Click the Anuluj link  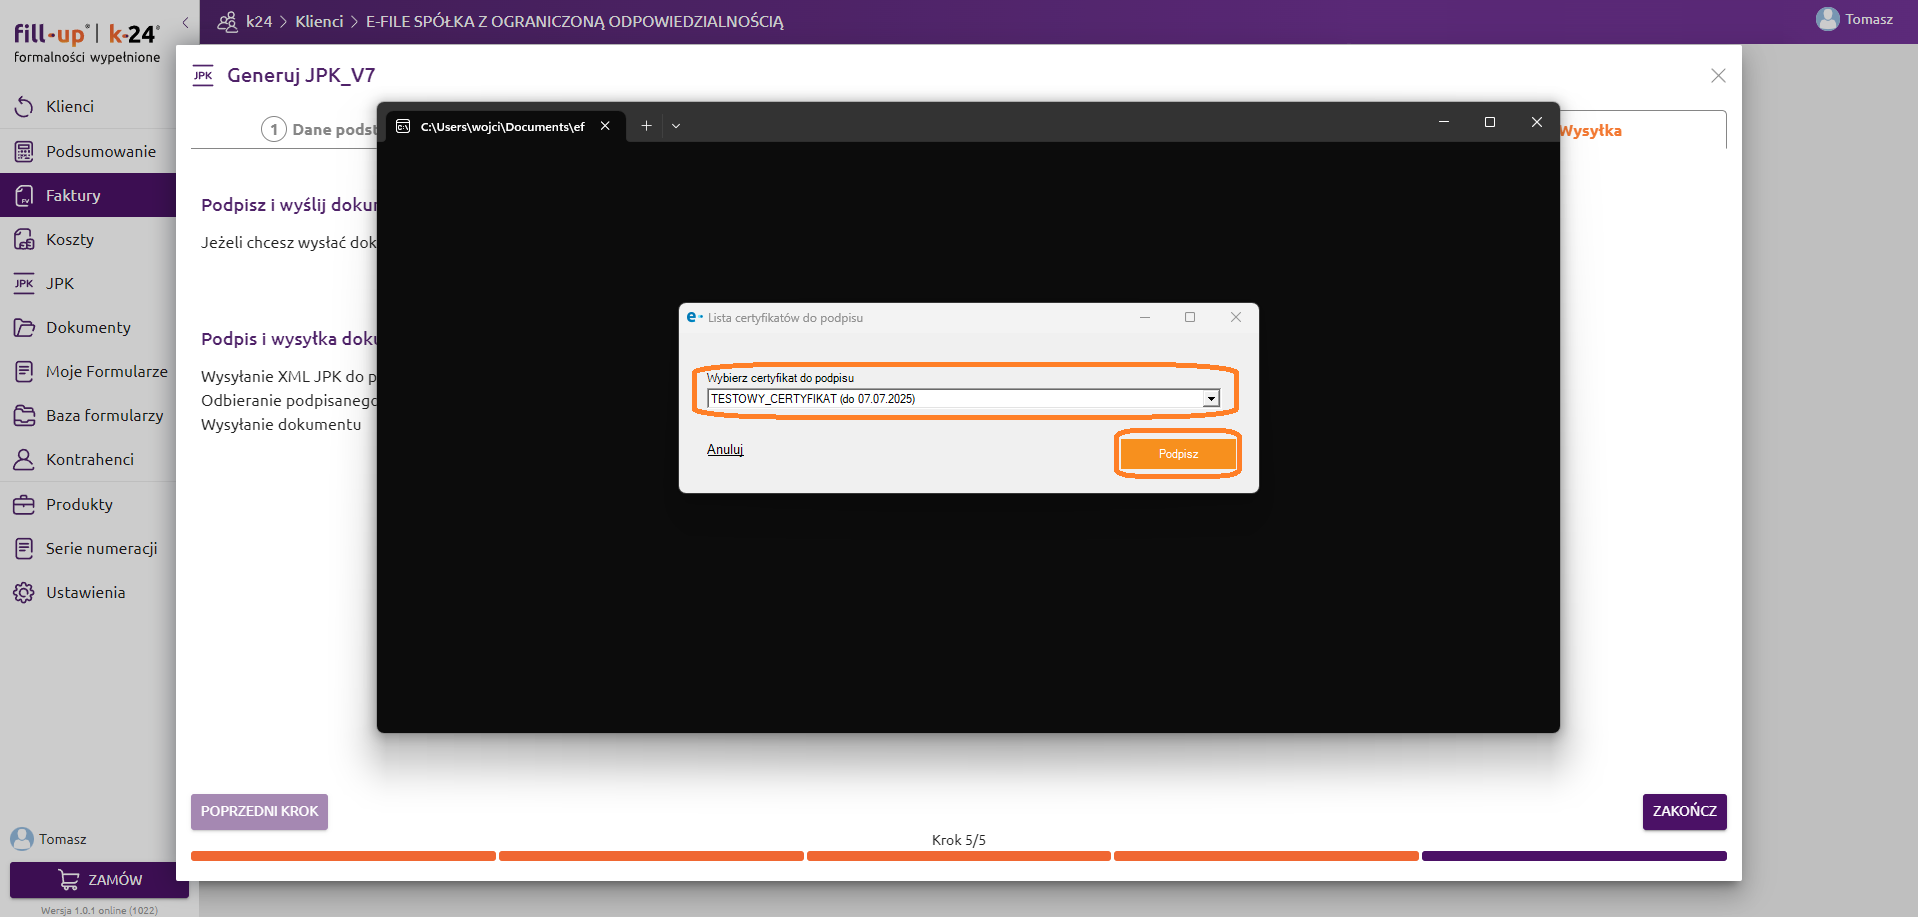click(x=725, y=450)
